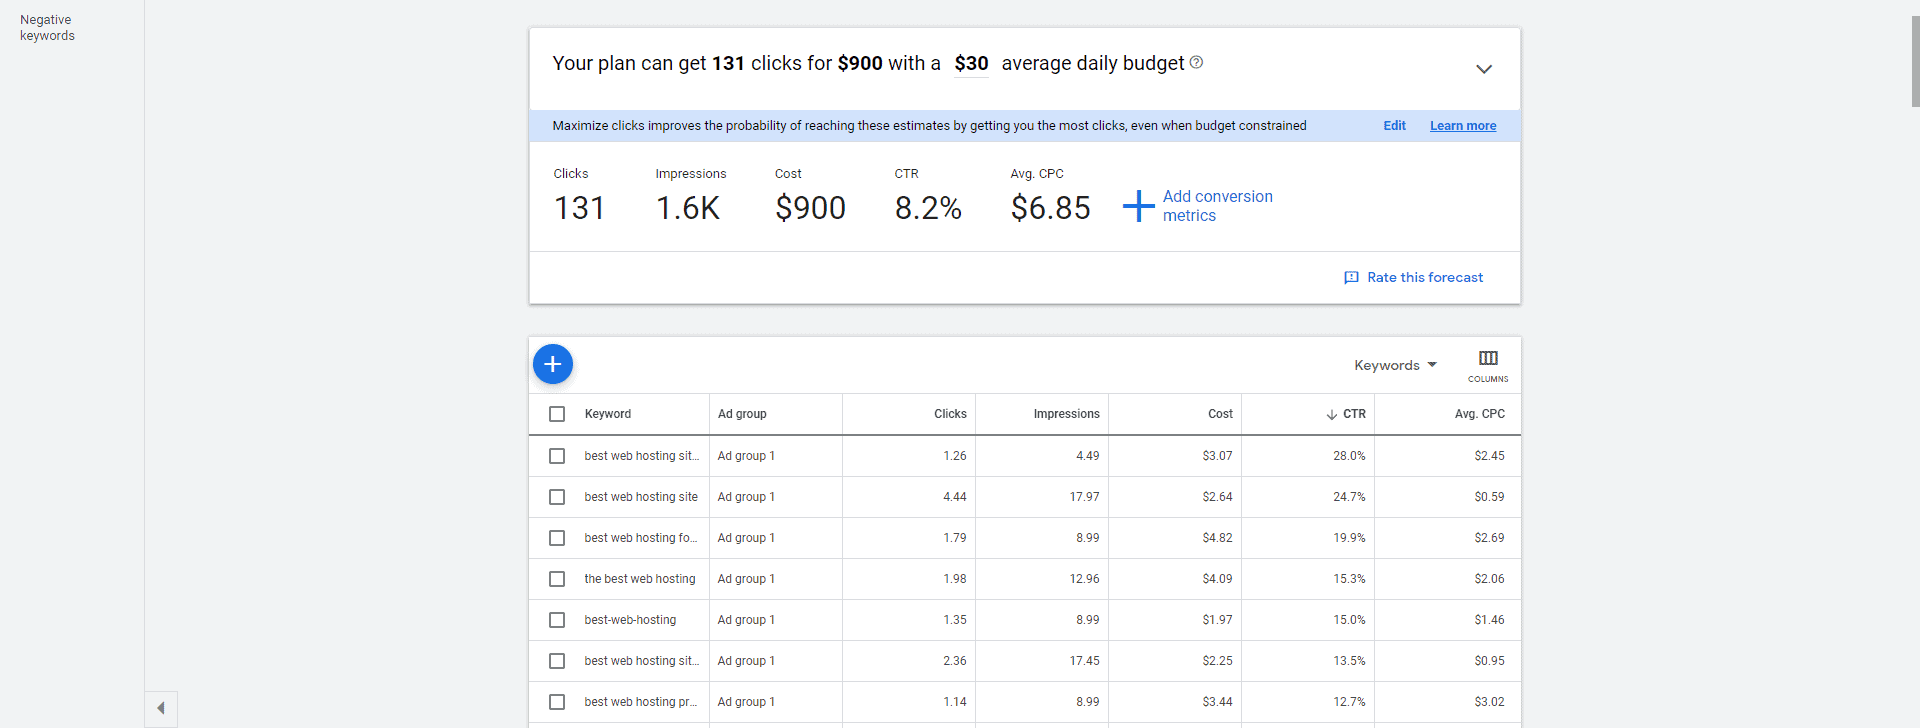Click the plus icon for conversion metrics

pyautogui.click(x=1138, y=206)
